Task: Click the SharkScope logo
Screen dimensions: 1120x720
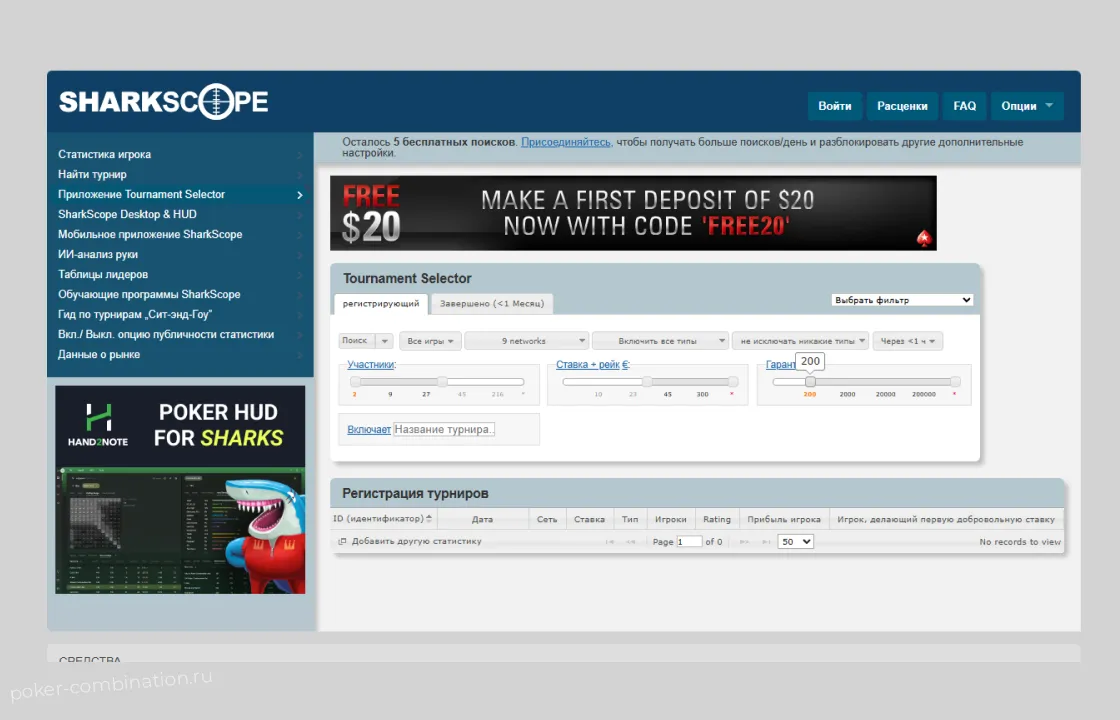Action: [163, 102]
